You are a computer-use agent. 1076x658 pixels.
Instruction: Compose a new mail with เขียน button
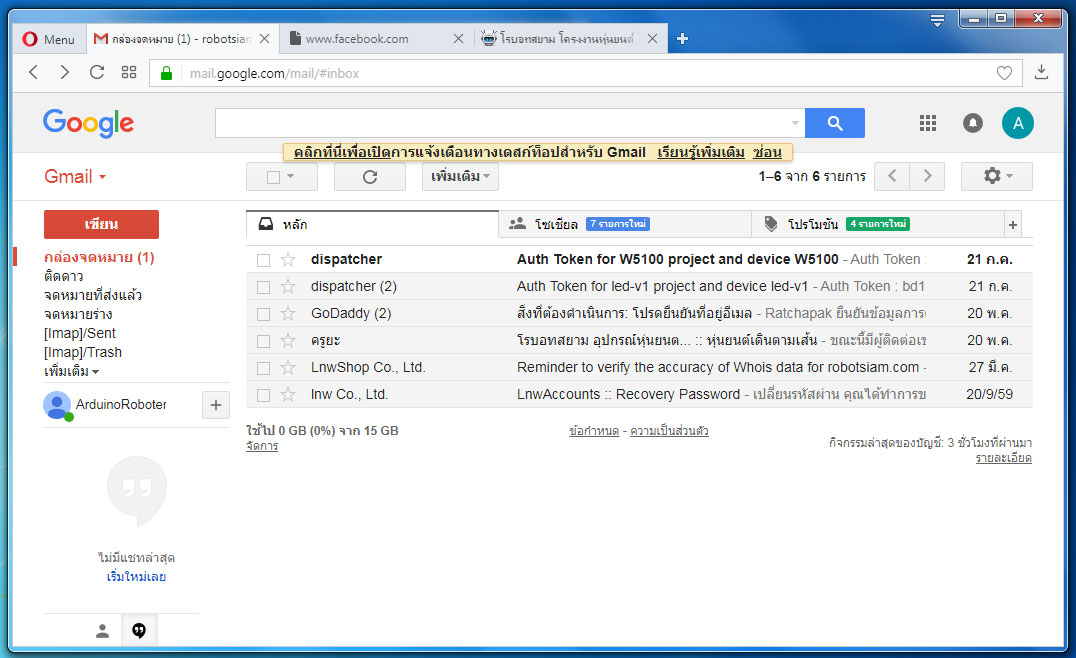102,224
